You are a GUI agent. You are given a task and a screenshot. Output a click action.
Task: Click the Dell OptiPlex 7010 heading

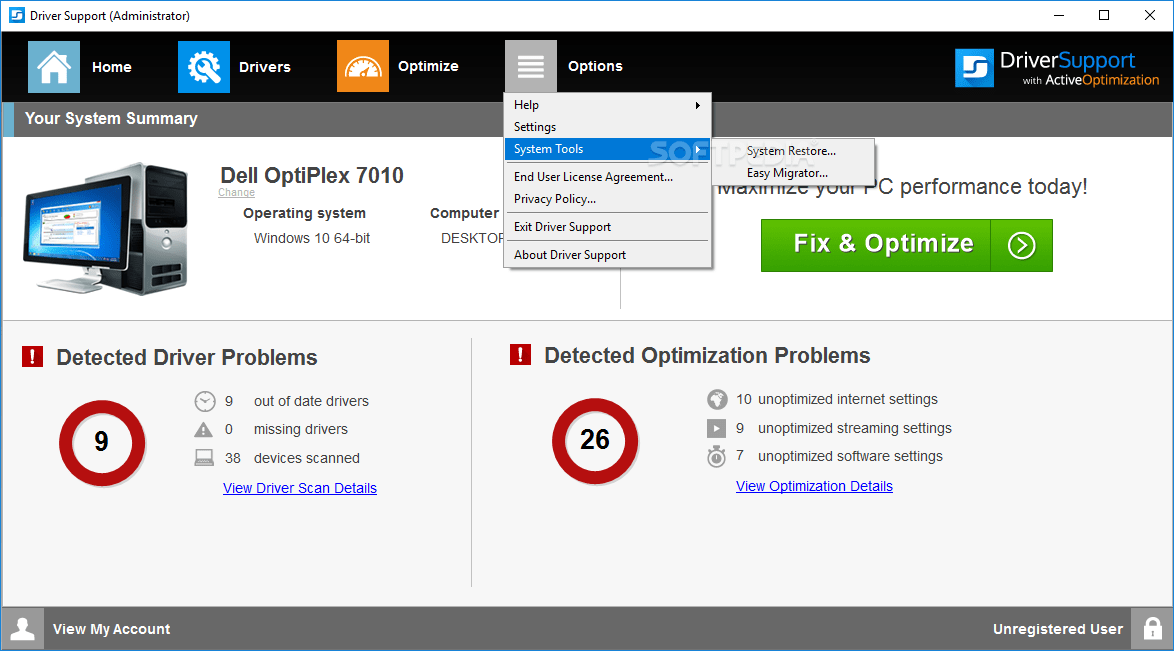click(x=312, y=175)
